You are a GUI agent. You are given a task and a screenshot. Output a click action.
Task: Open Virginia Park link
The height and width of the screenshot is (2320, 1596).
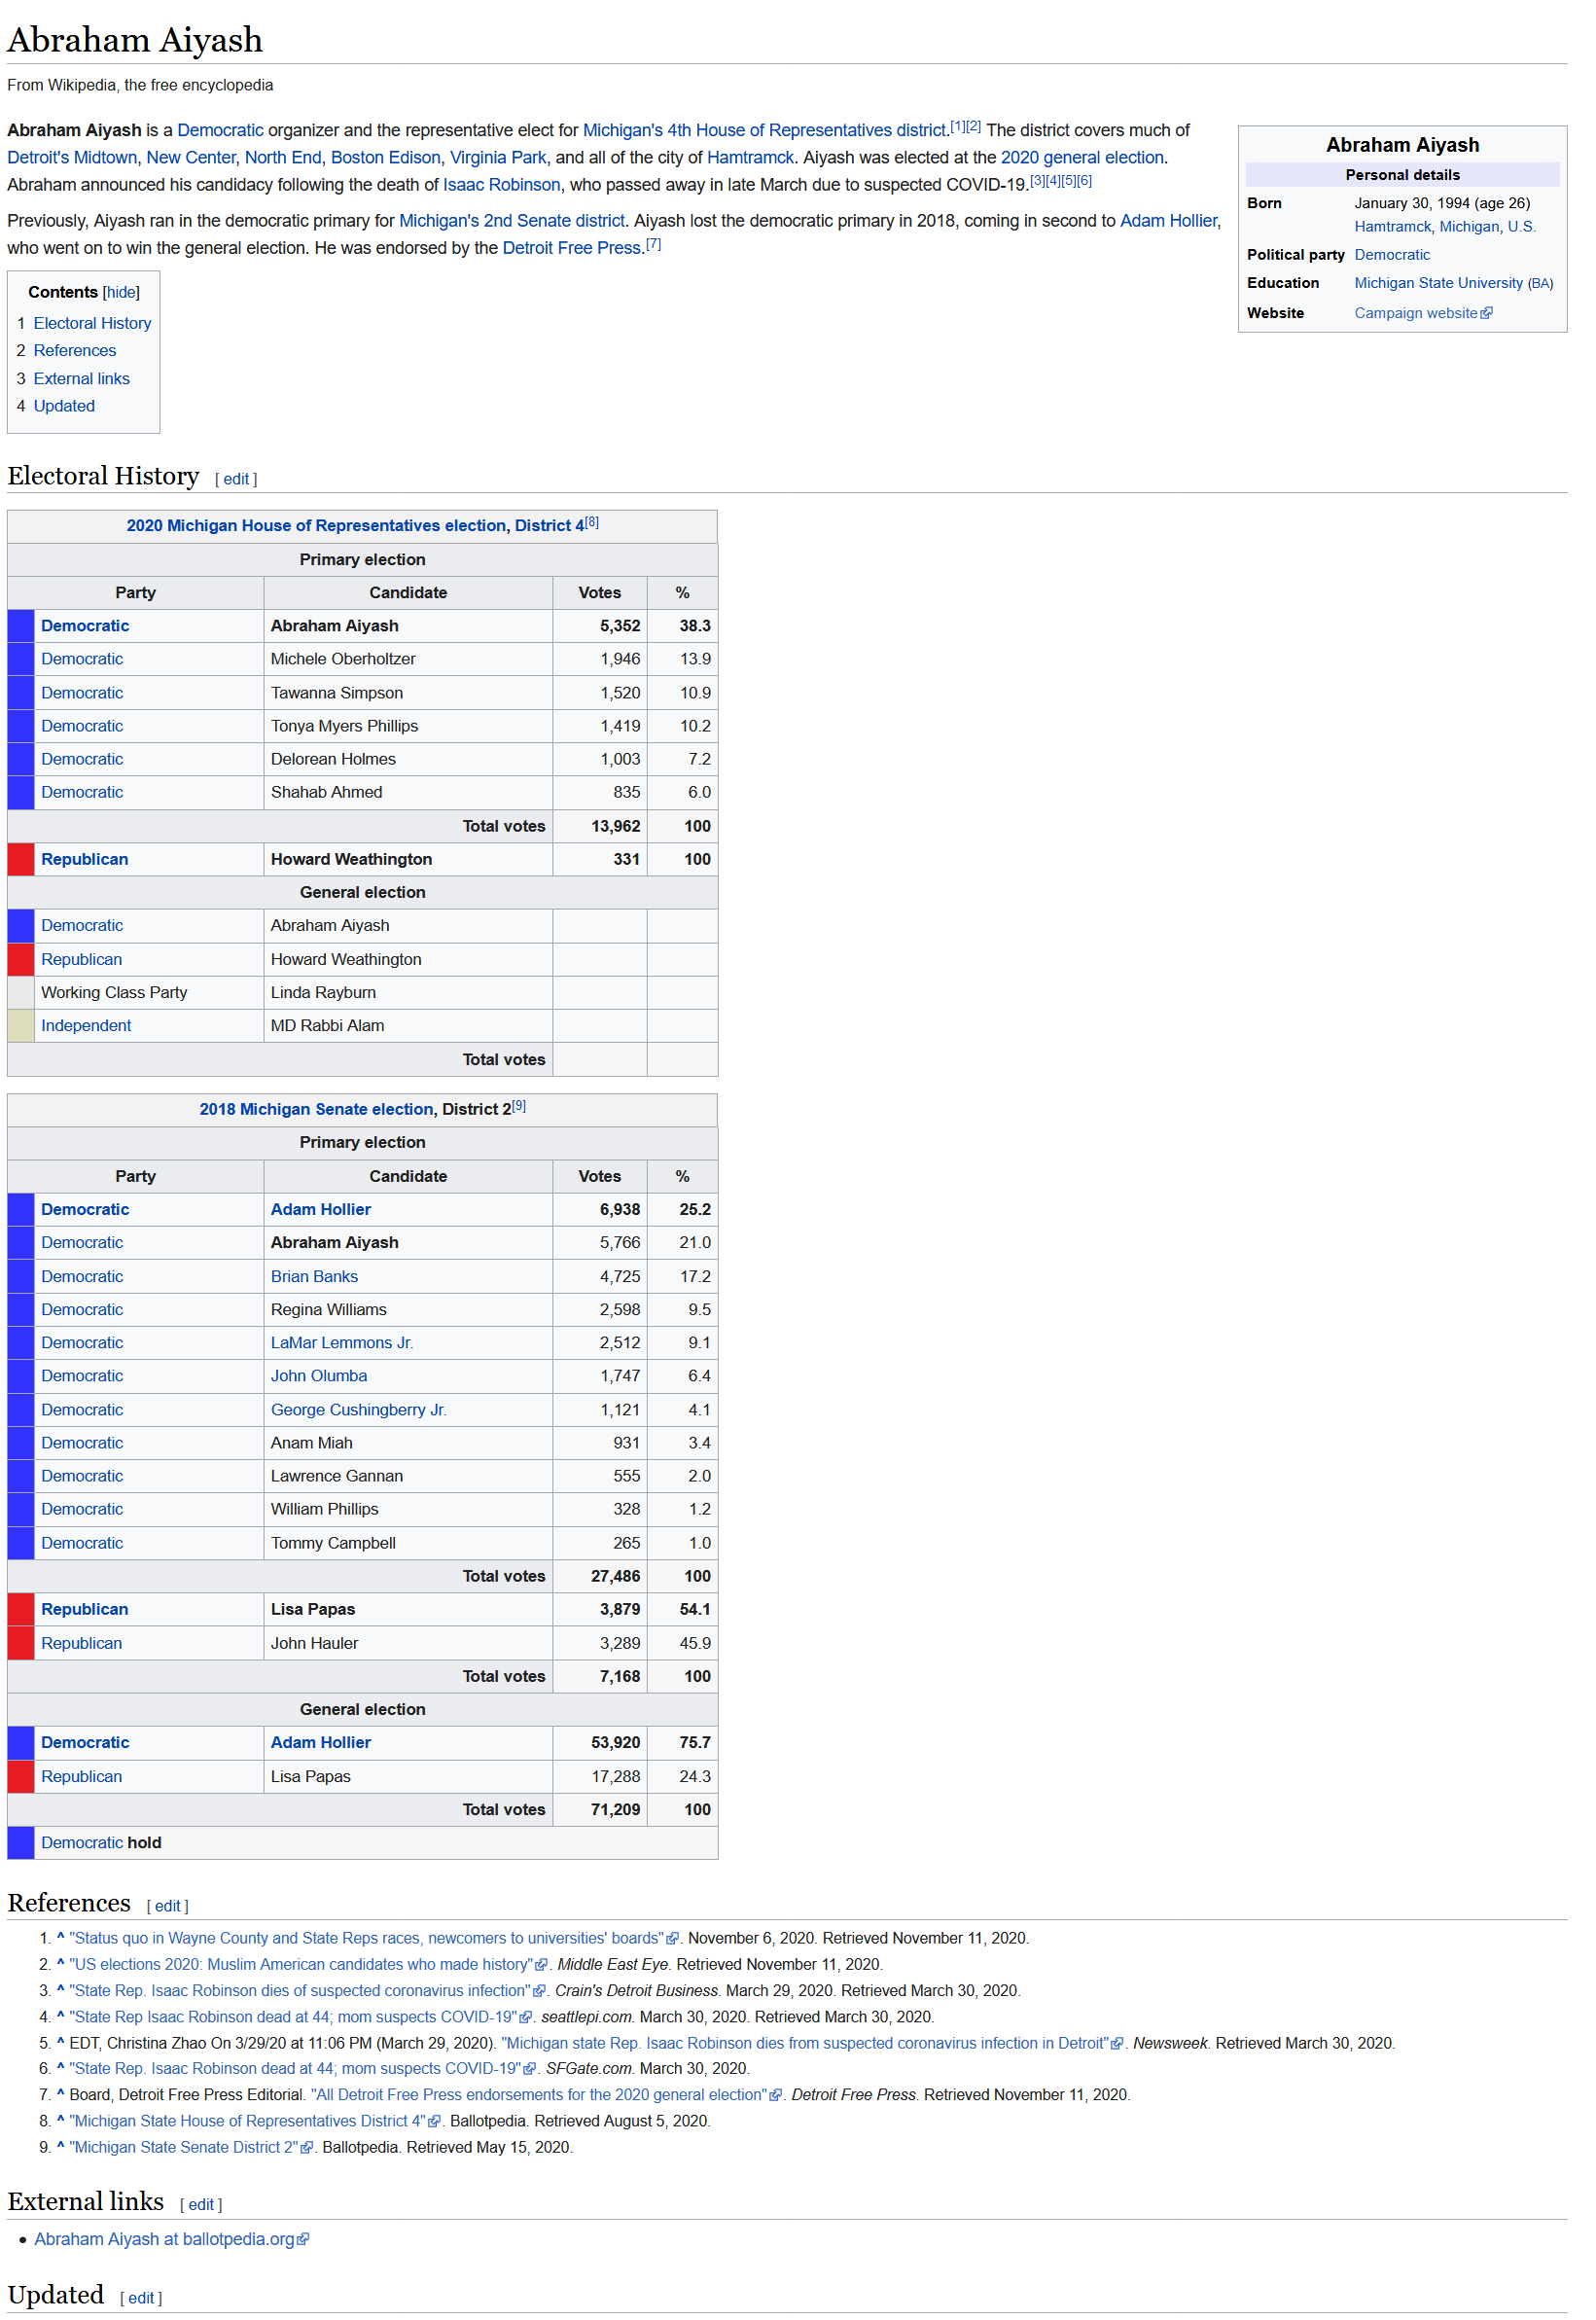(500, 158)
